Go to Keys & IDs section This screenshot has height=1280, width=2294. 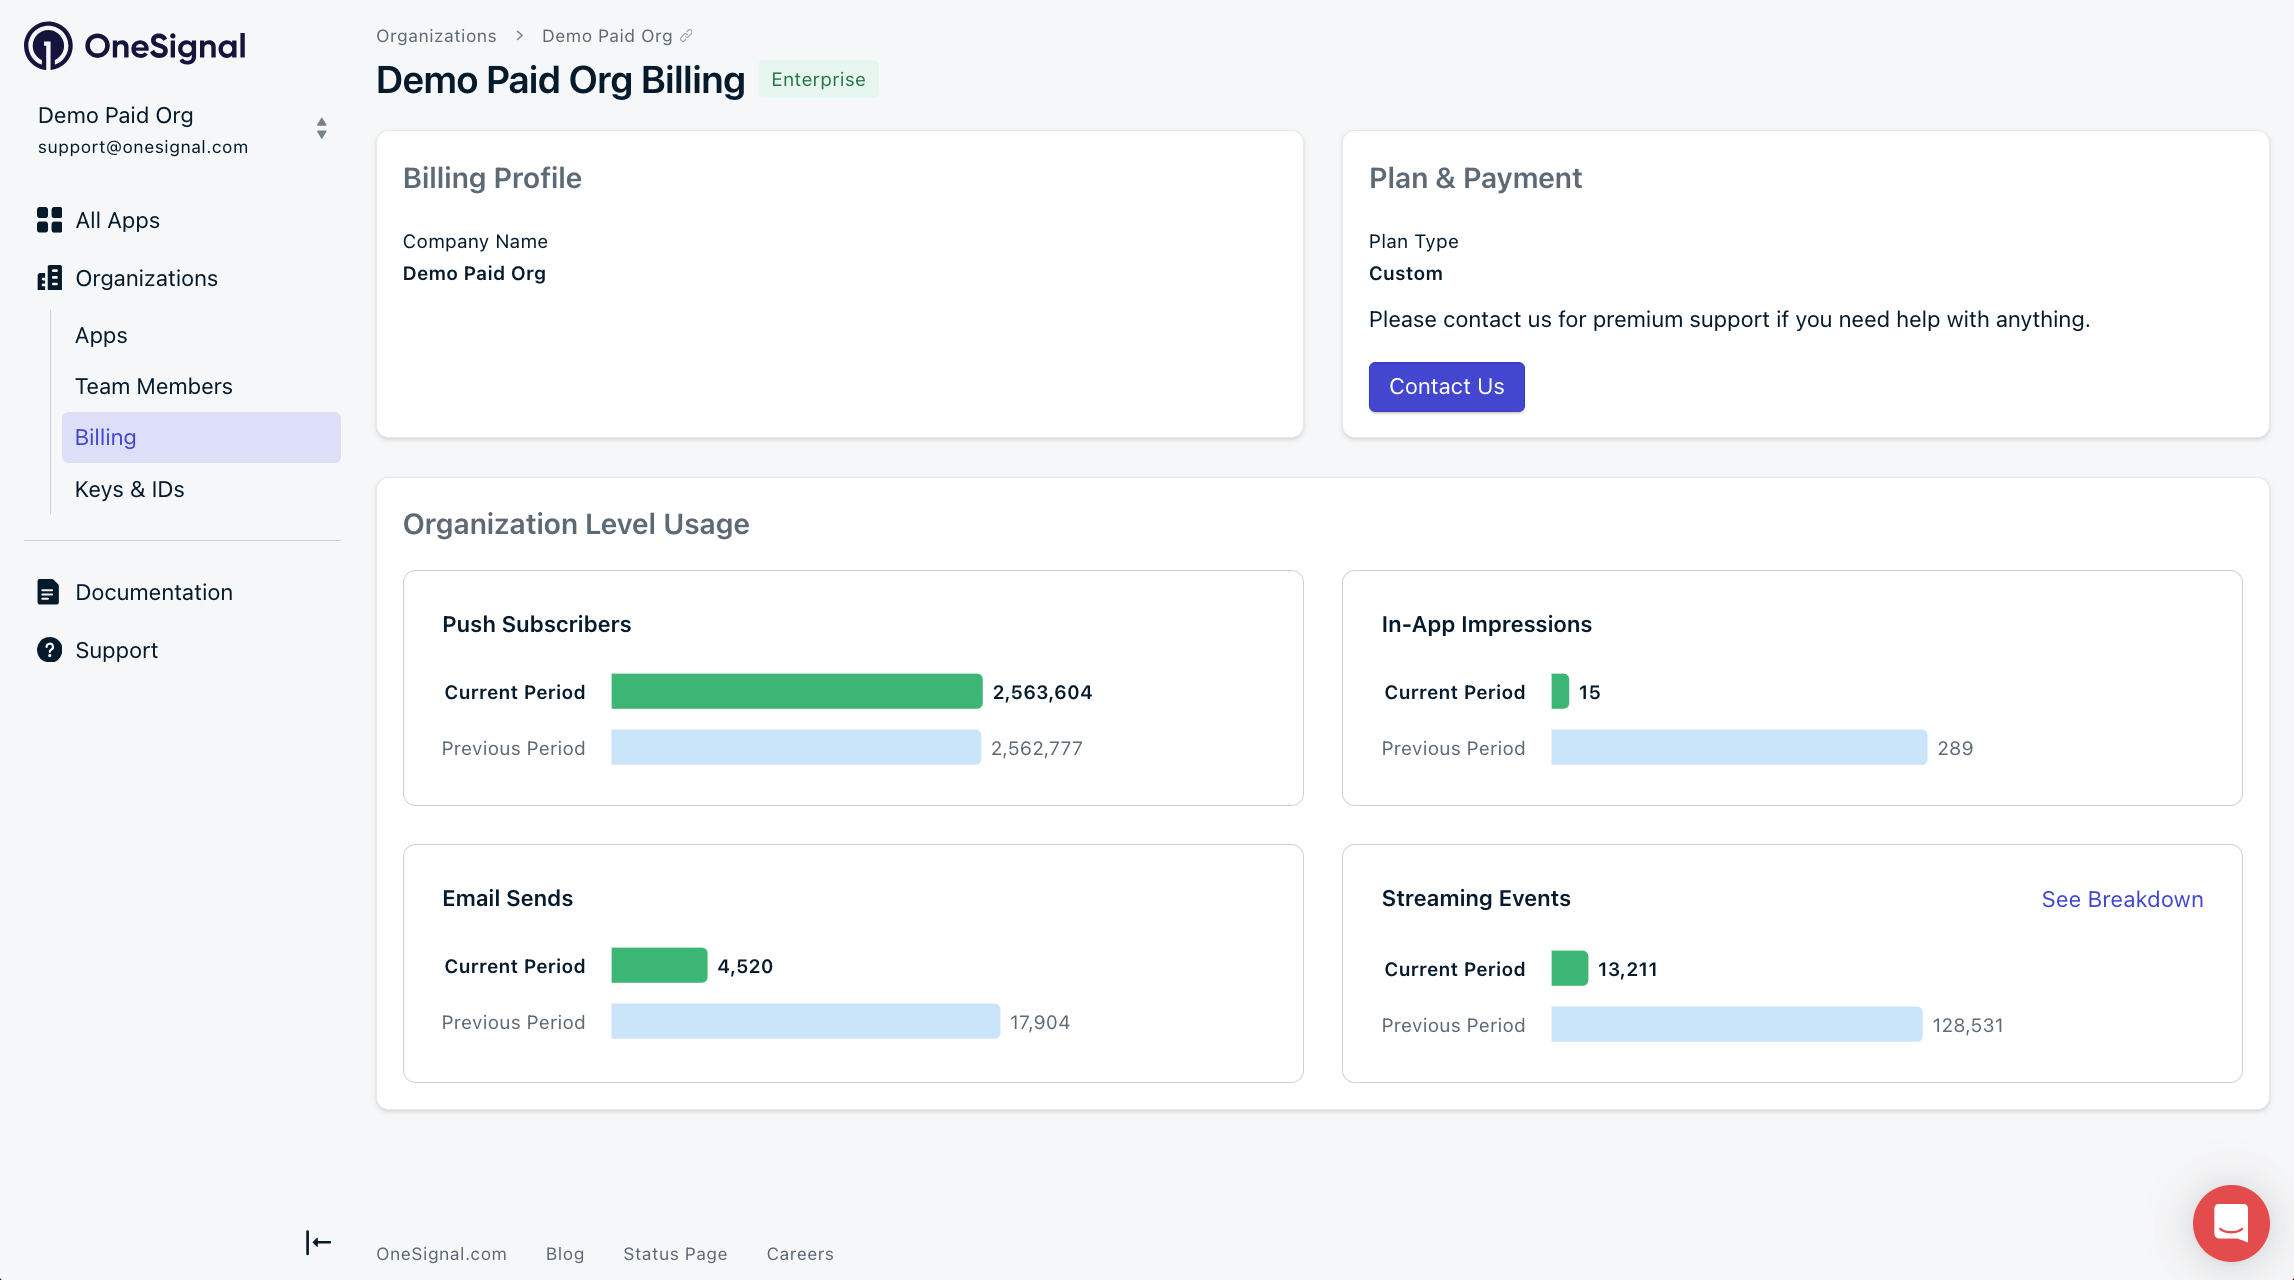(x=129, y=489)
